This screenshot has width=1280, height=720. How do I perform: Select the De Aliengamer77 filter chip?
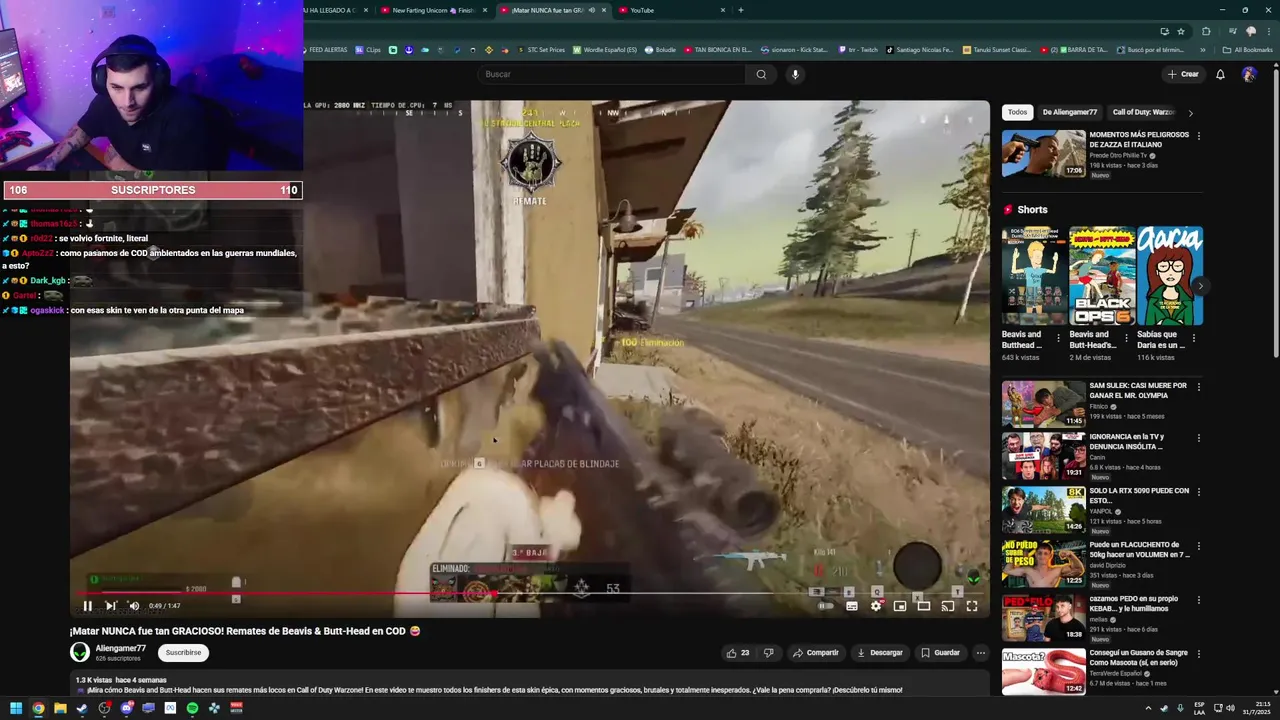[x=1070, y=112]
